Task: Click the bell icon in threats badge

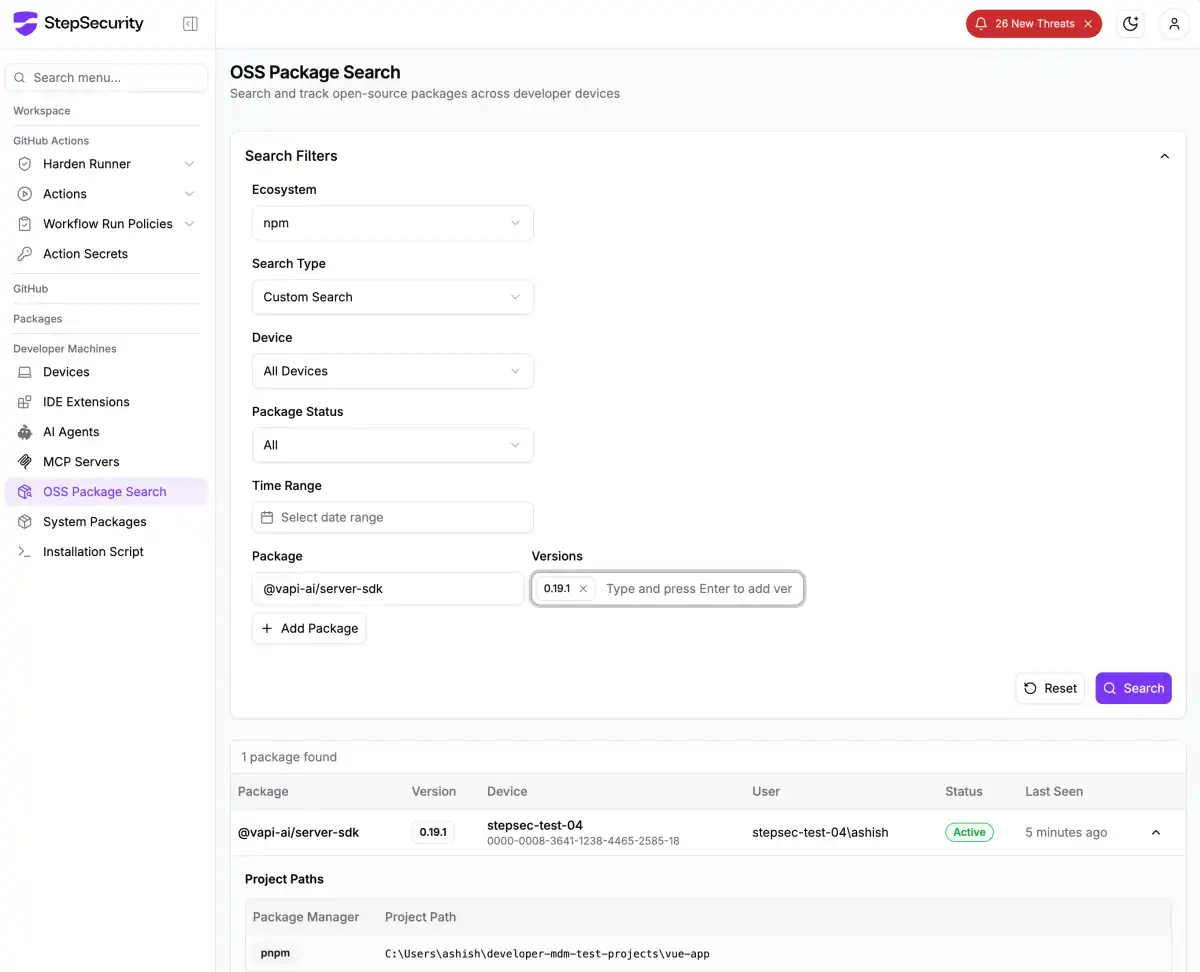Action: [x=981, y=24]
